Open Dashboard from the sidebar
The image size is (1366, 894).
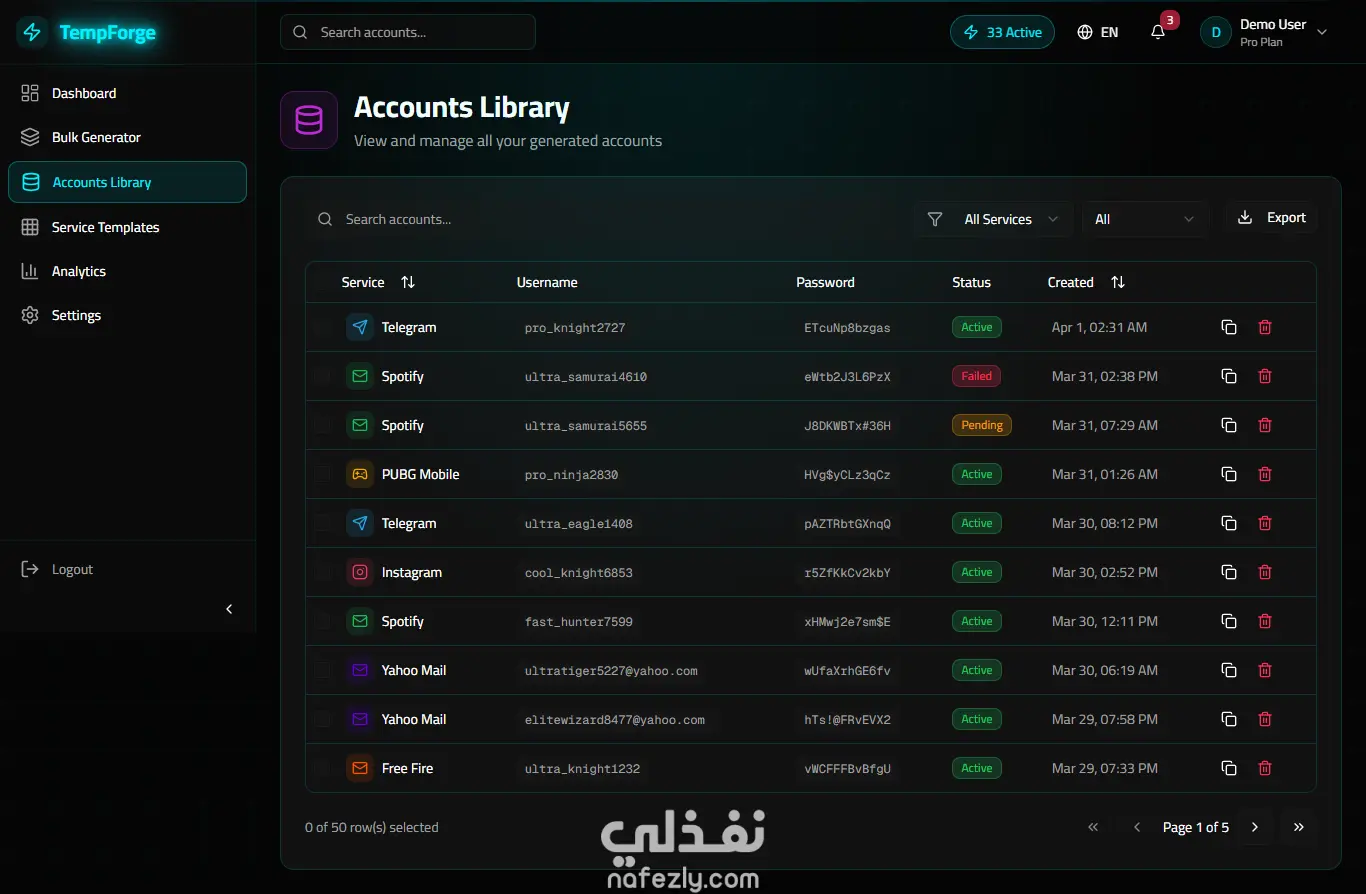127,93
